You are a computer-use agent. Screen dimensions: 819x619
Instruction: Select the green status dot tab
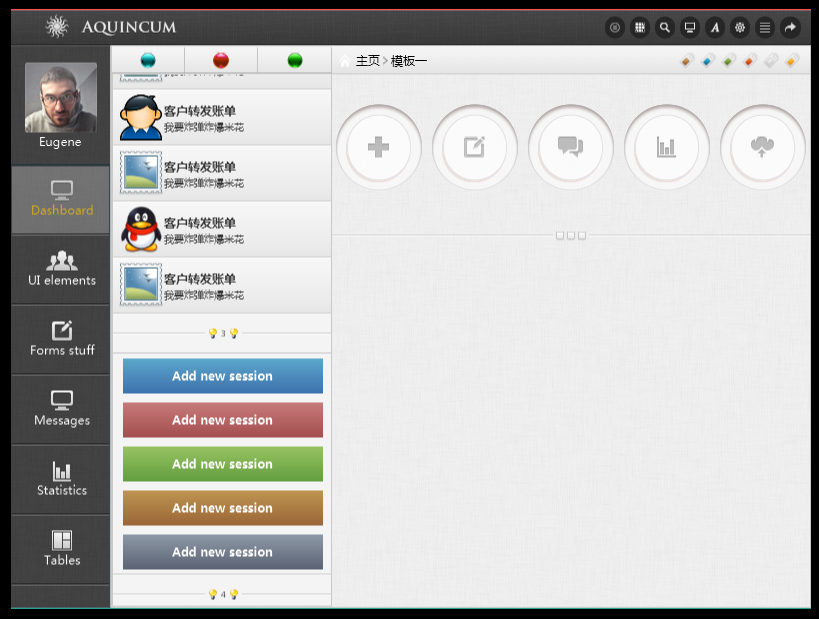click(x=293, y=60)
